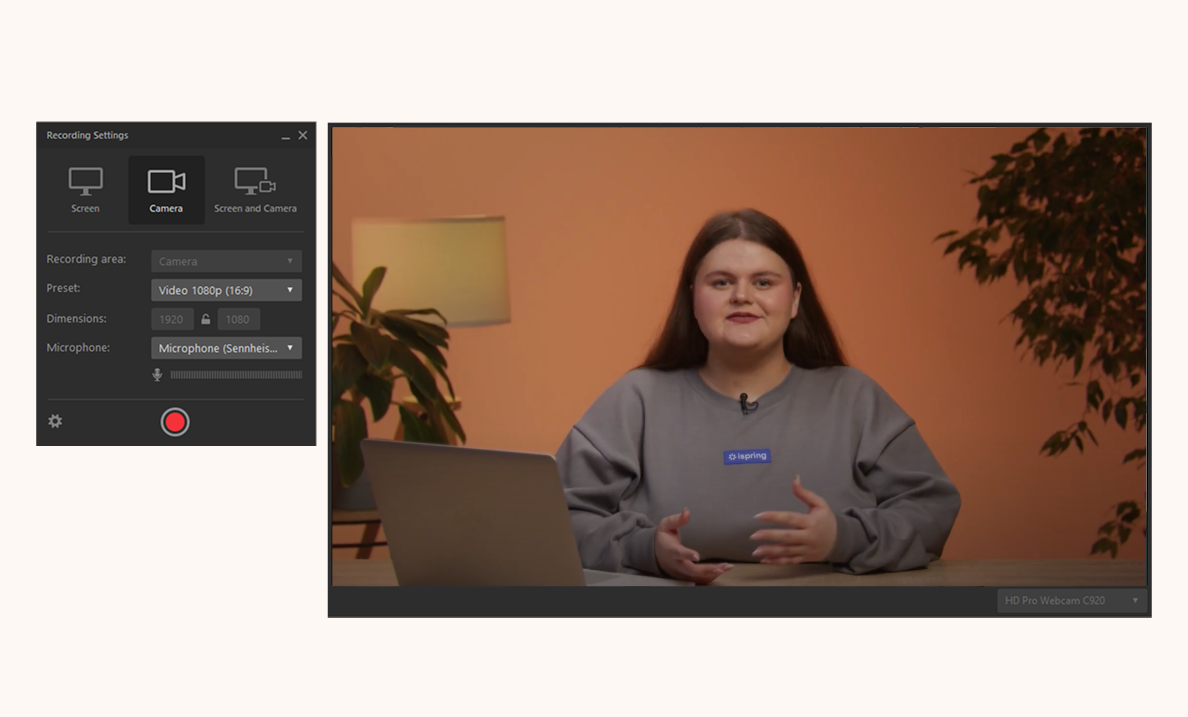The image size is (1188, 717).
Task: Click the Preset label text
Action: [63, 288]
